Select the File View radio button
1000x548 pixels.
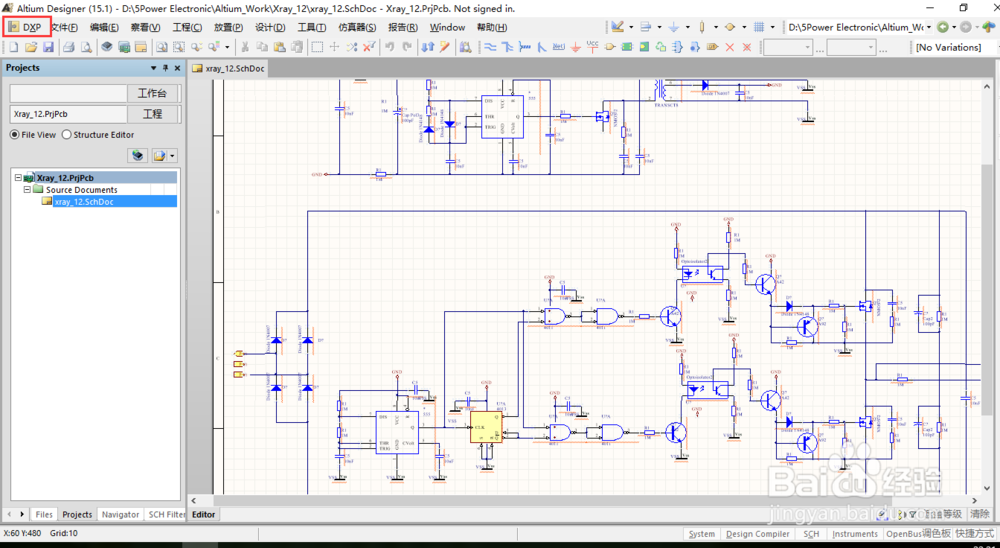click(15, 135)
